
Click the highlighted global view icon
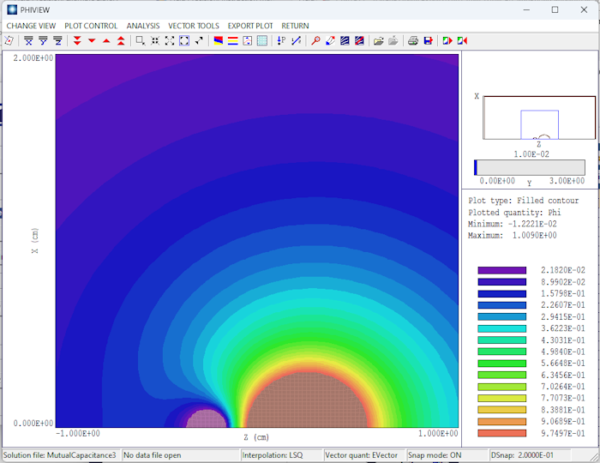[184, 41]
